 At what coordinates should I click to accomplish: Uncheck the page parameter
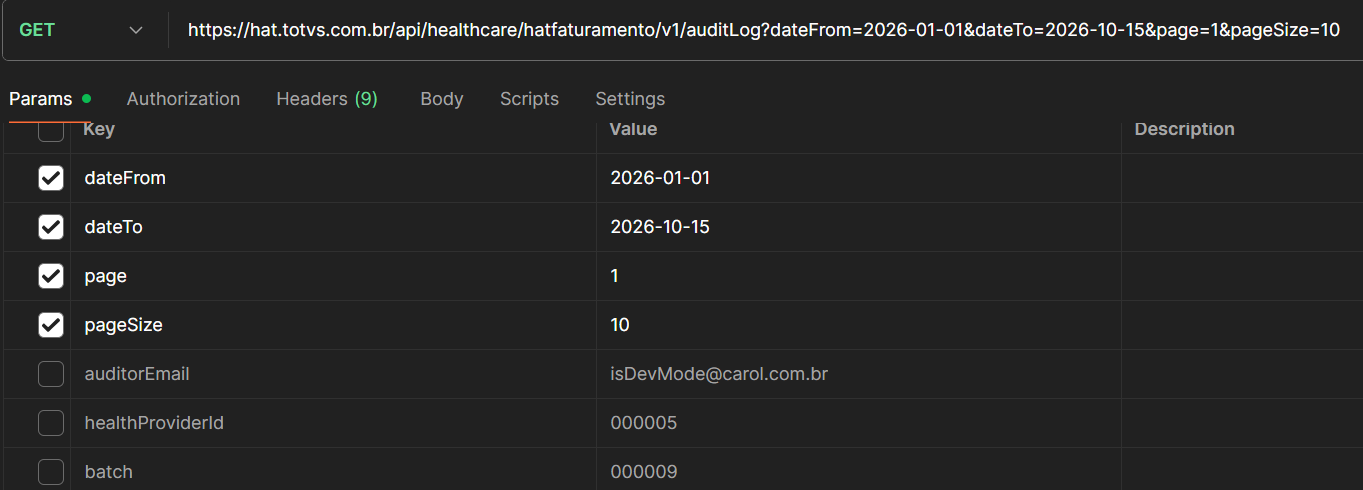[51, 276]
